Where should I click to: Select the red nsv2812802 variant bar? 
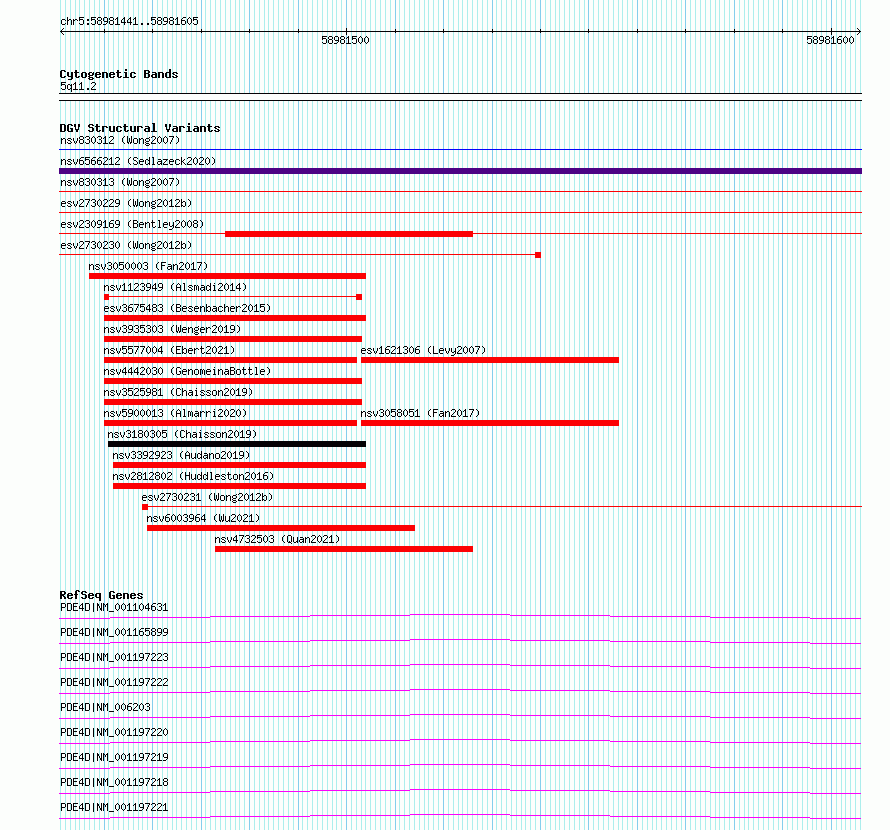[x=240, y=486]
